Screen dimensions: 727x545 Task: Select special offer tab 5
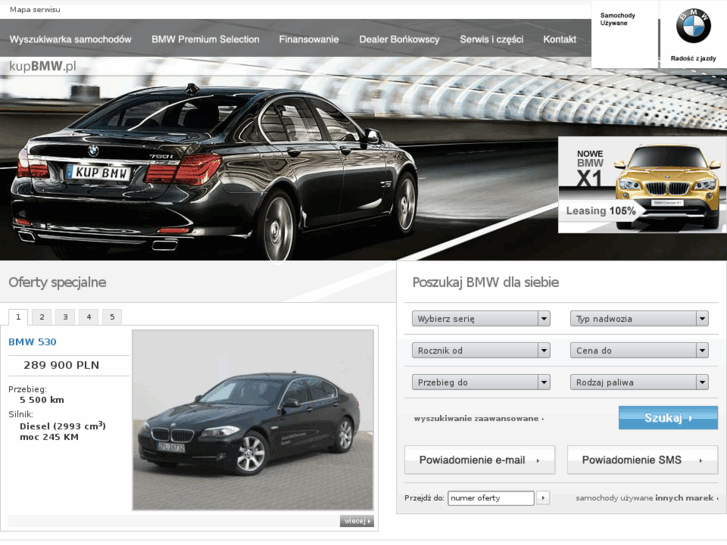[x=112, y=317]
